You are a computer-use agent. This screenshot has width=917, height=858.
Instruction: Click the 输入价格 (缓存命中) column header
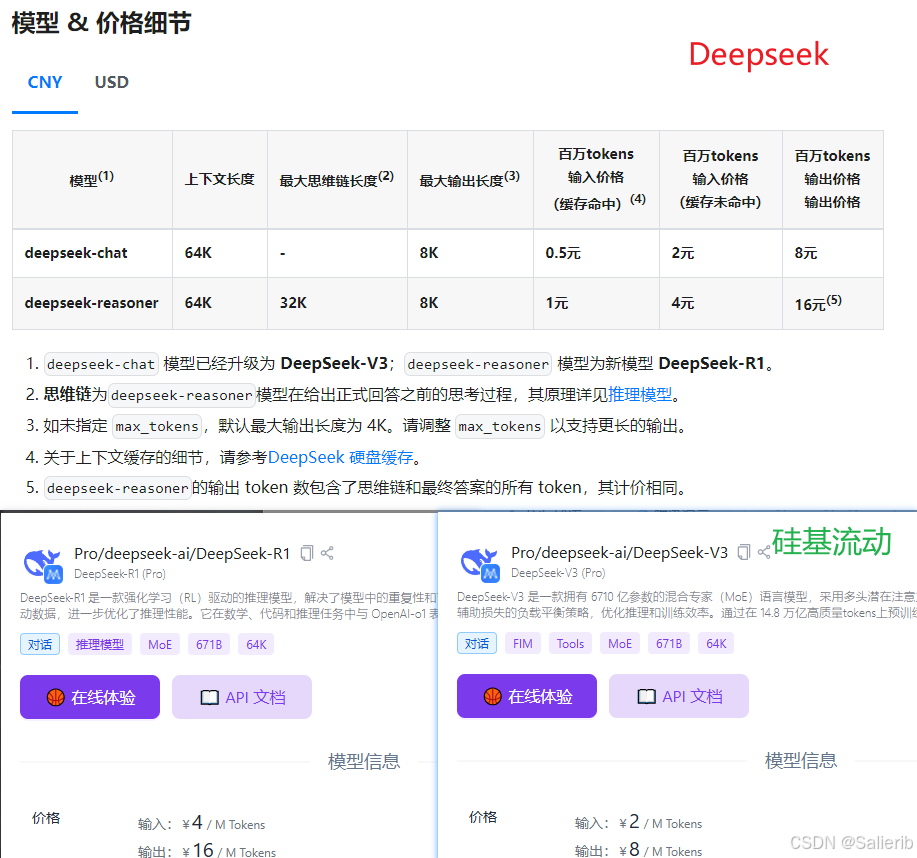pos(596,179)
